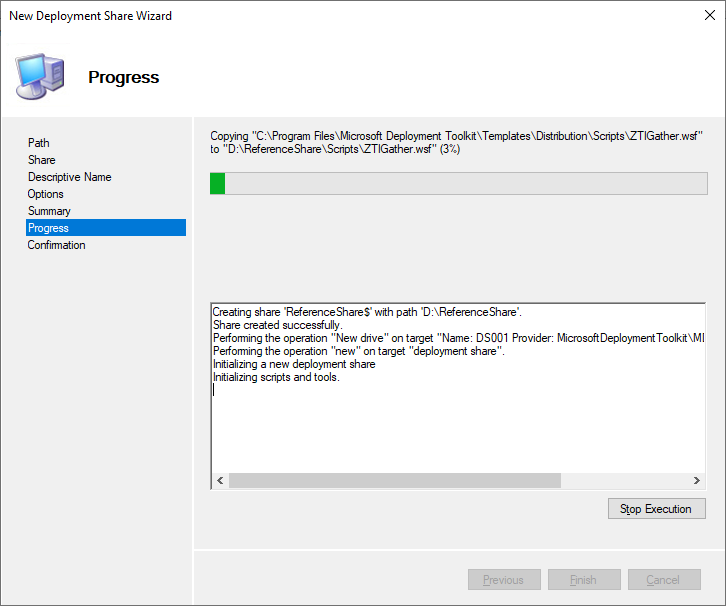Click the Copying ZTIGather.wsf status text

pyautogui.click(x=457, y=143)
